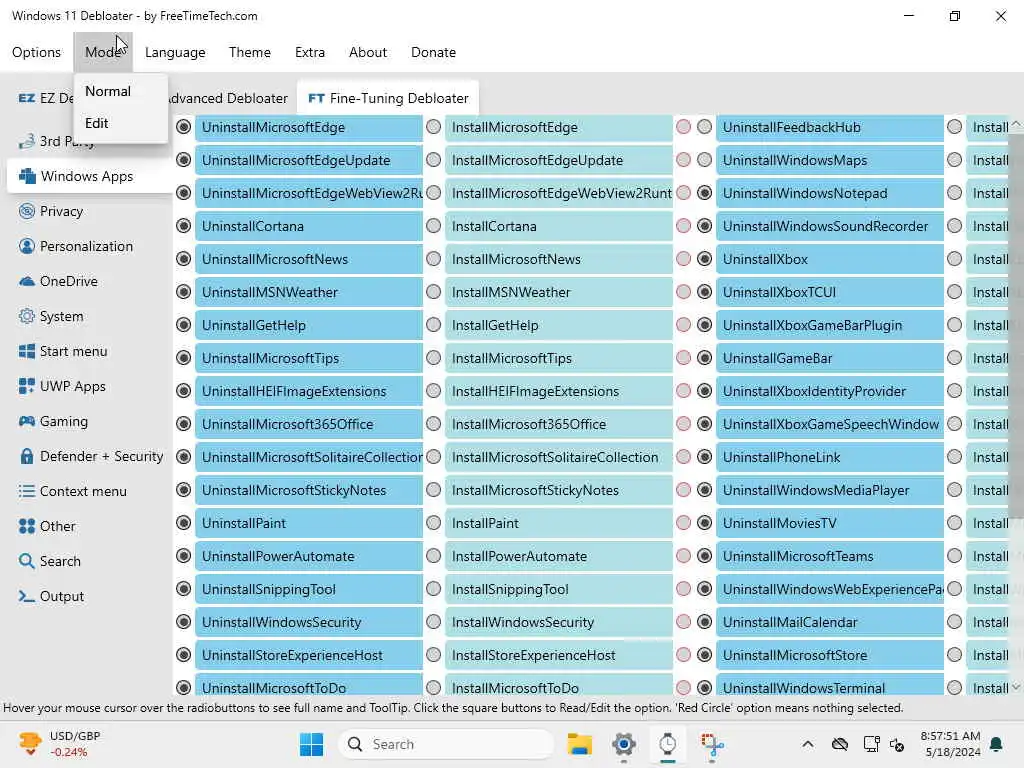The width and height of the screenshot is (1024, 768).
Task: Click the taskbar clock and date
Action: coord(950,744)
